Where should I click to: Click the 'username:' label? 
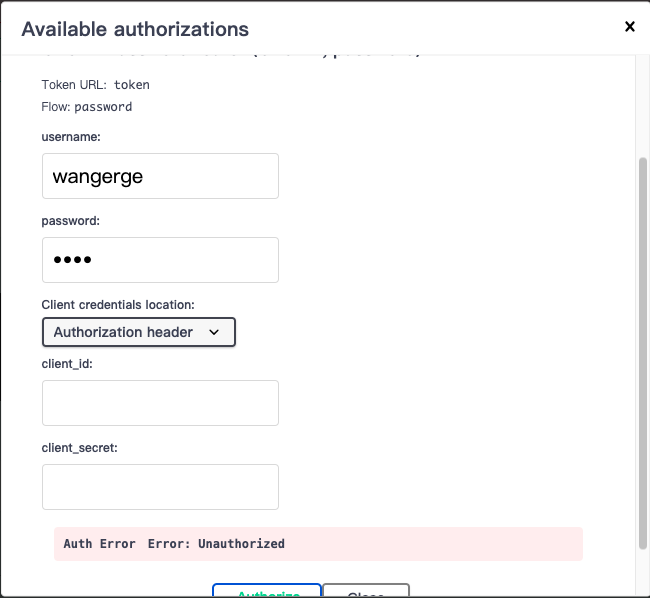point(71,137)
